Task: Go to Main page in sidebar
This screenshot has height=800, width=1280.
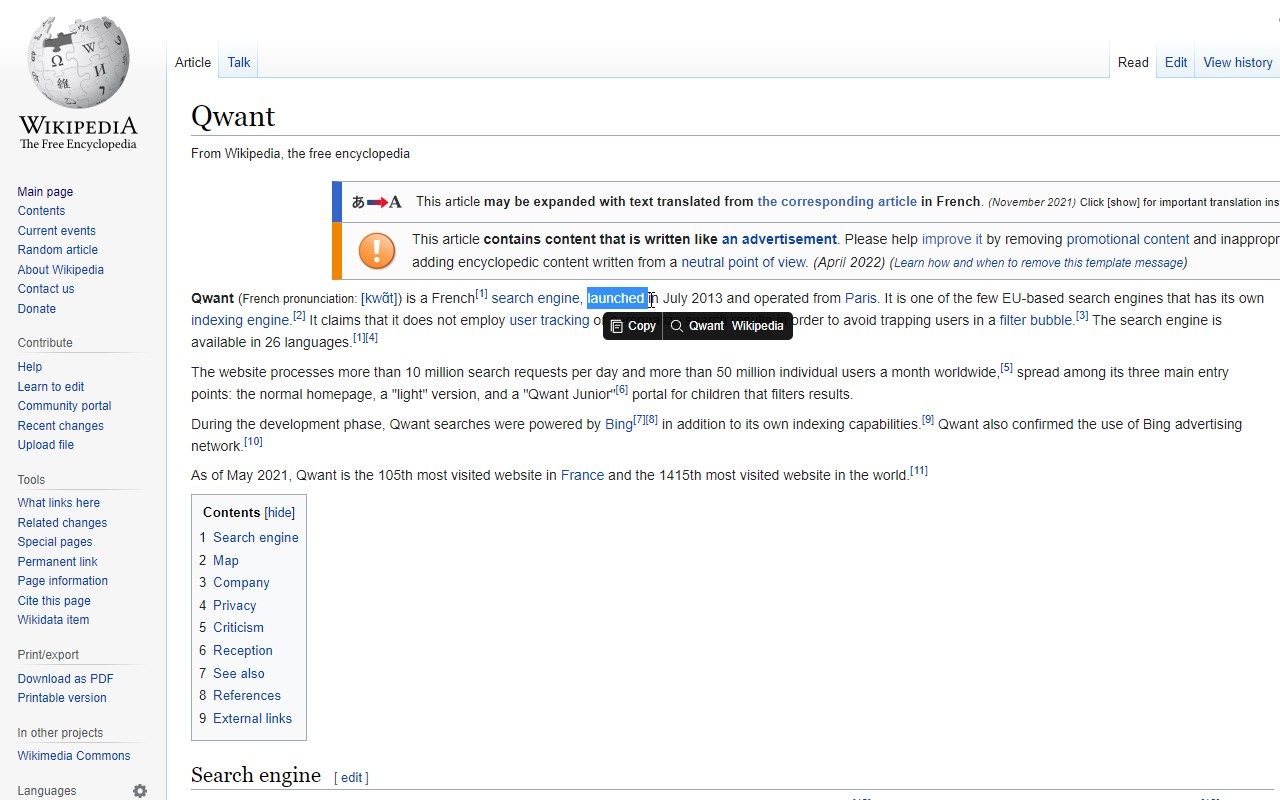Action: tap(45, 192)
